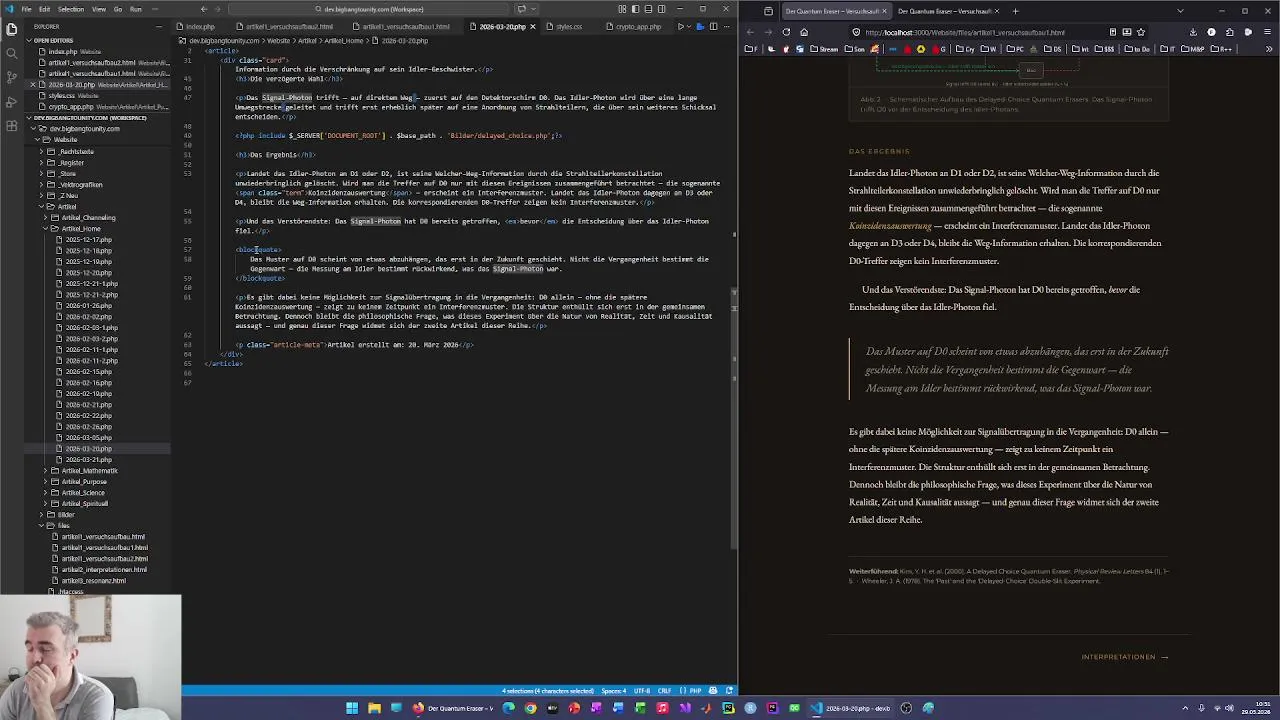Click the Run file play icon in the editor toolbar
Screen dimensions: 1280x720
pyautogui.click(x=681, y=27)
